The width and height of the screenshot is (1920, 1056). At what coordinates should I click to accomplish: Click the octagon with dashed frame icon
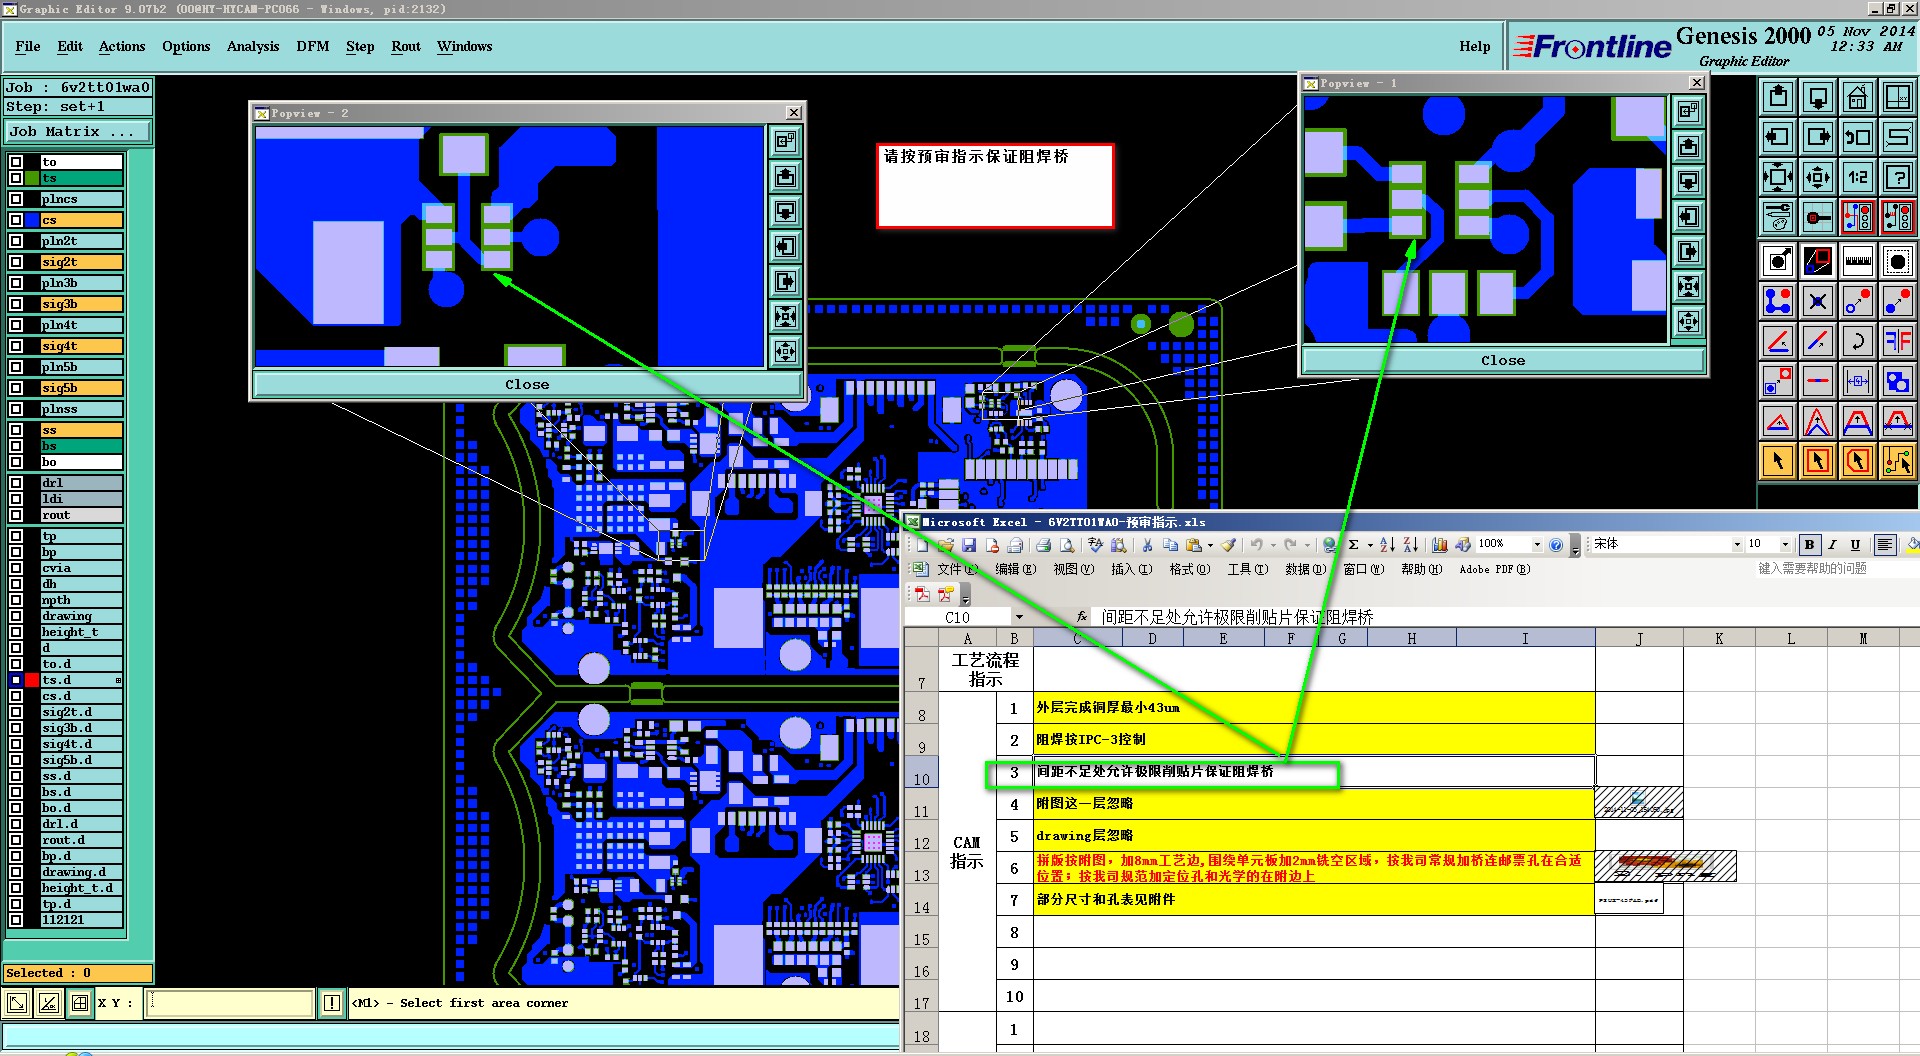(1898, 262)
